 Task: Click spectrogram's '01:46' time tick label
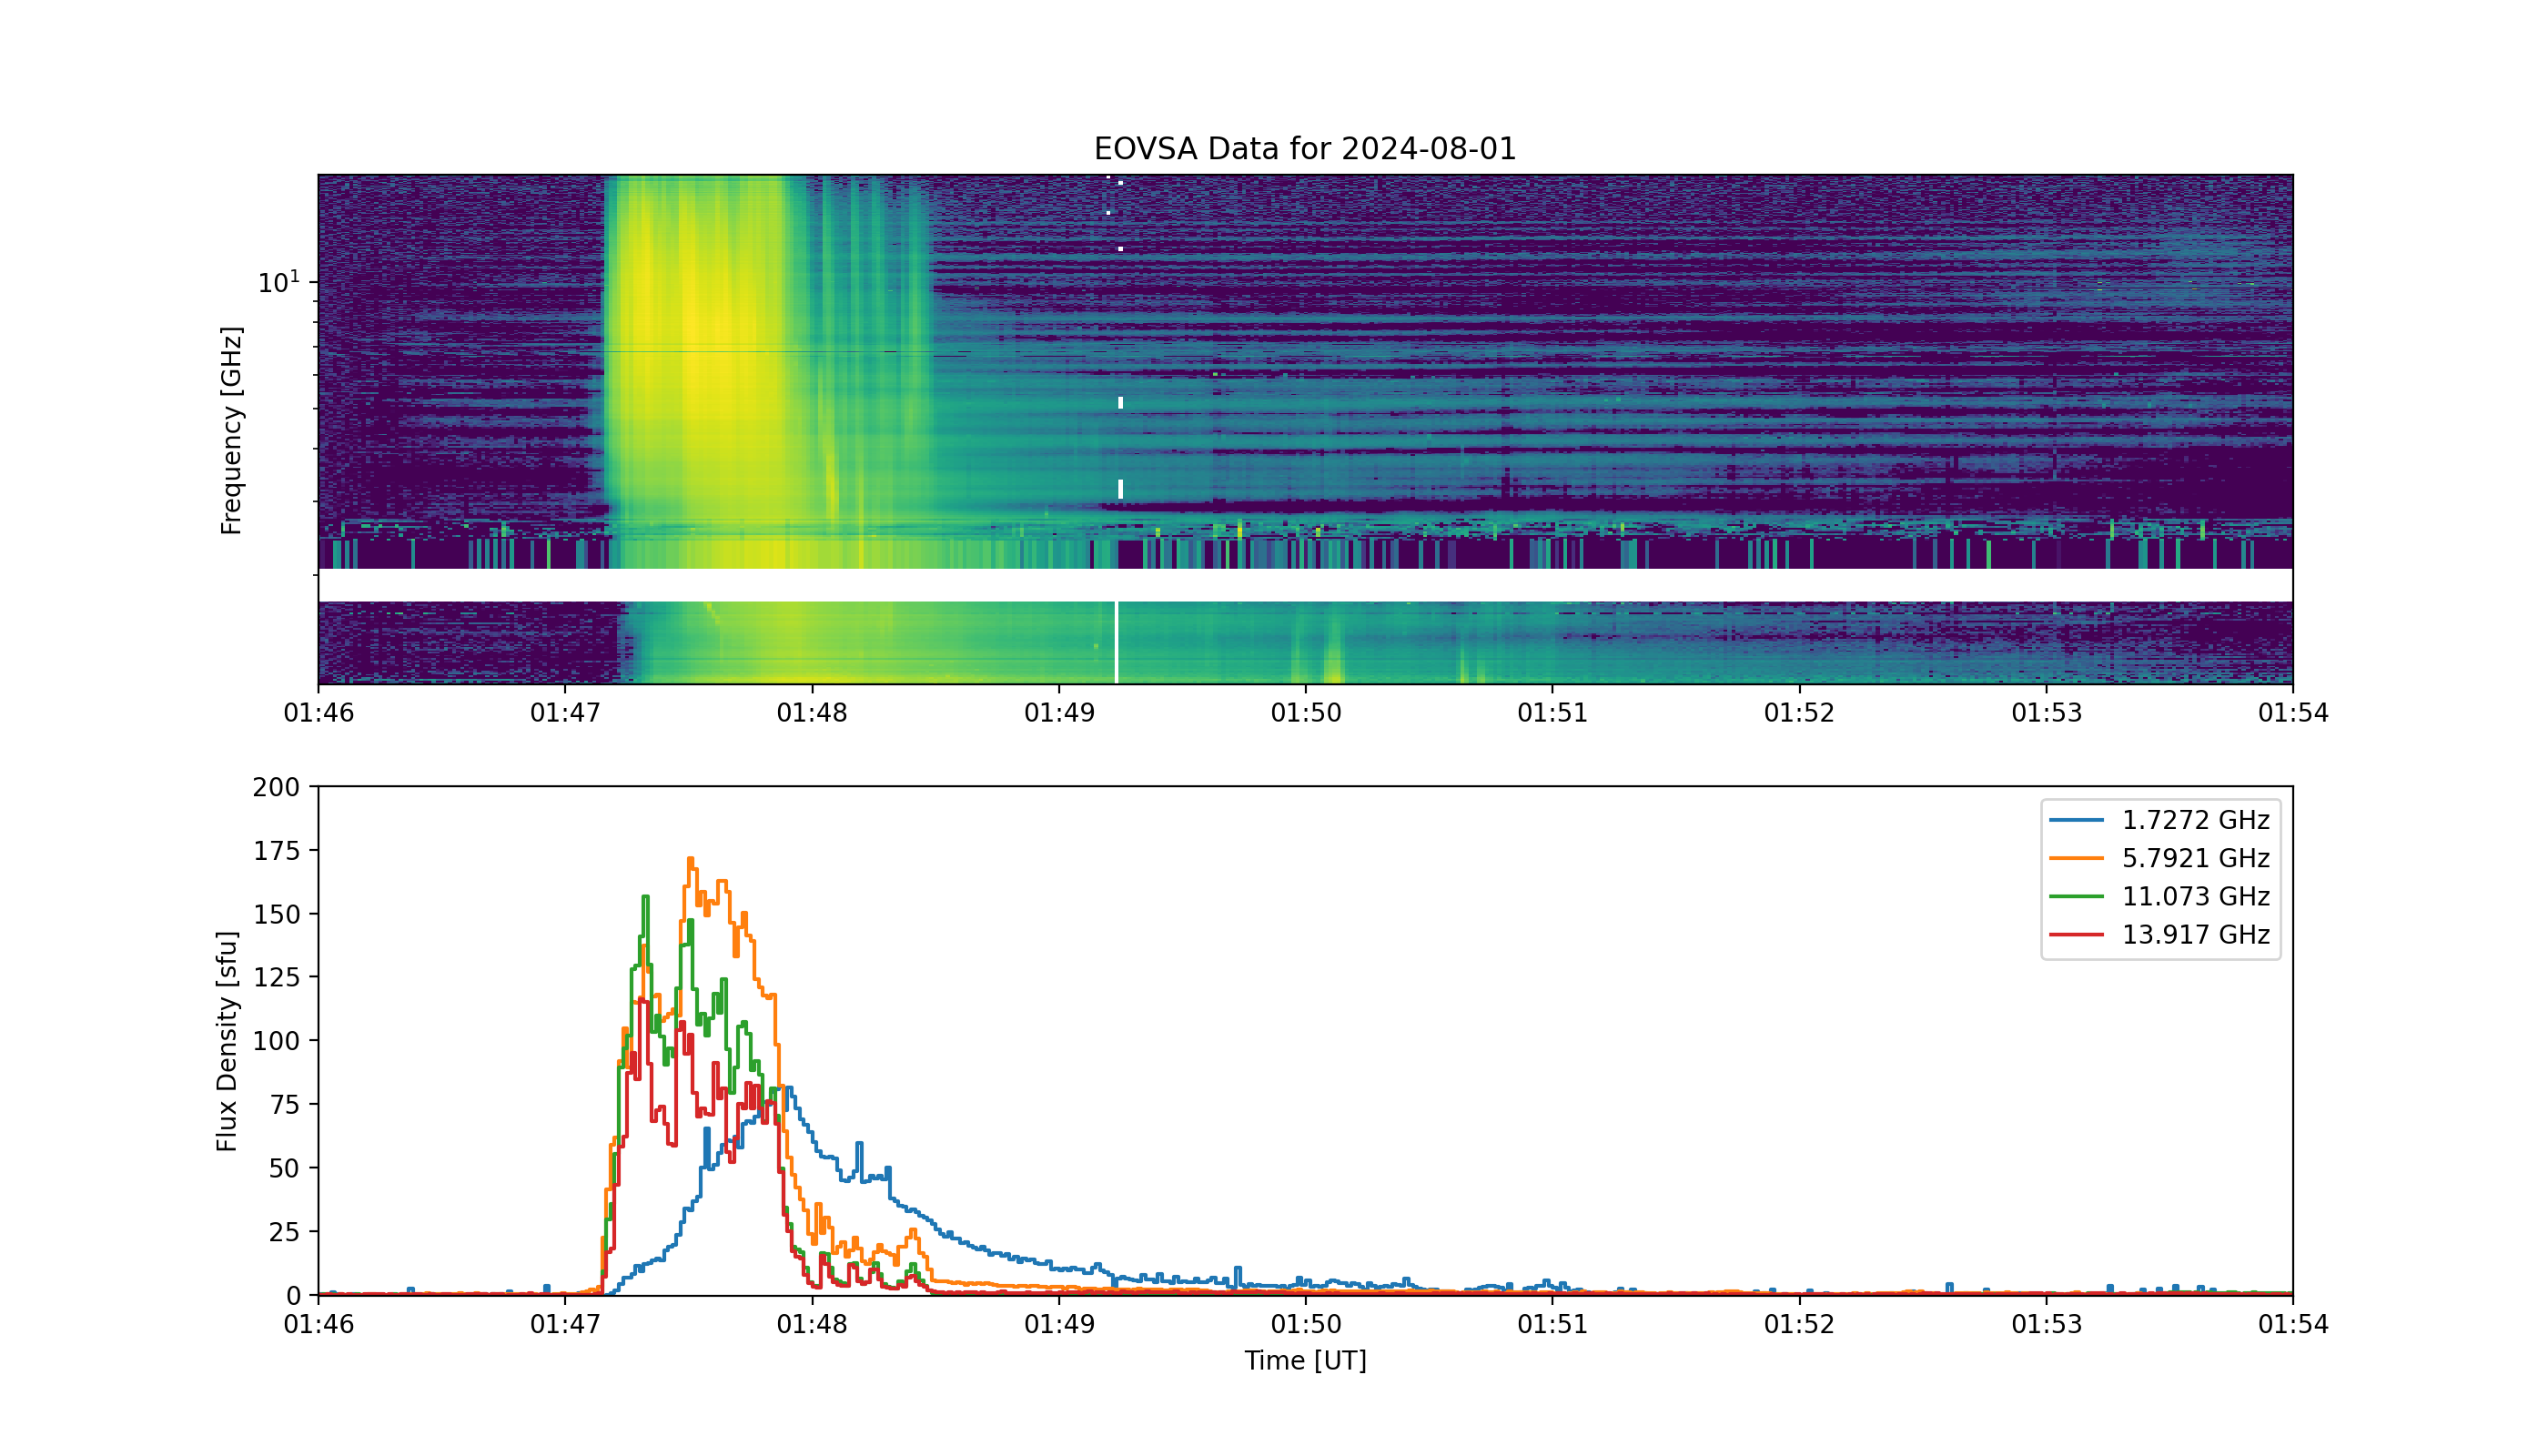318,713
